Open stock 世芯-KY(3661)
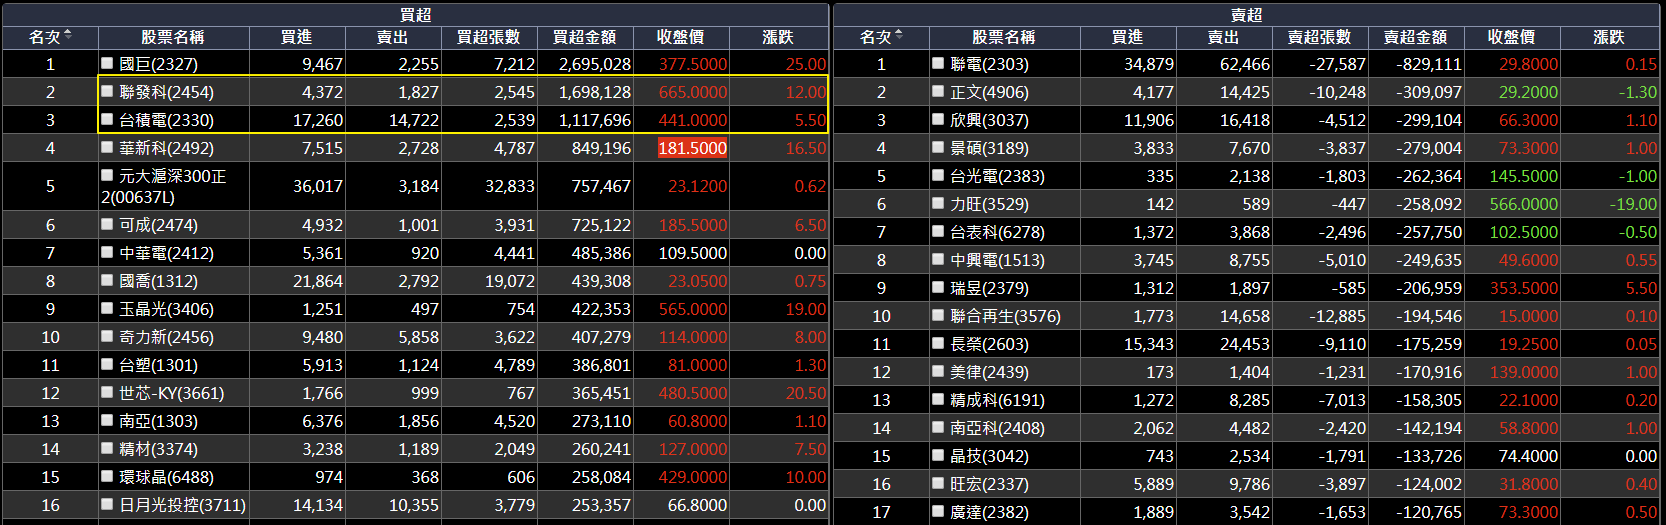Viewport: 1666px width, 525px height. click(171, 393)
